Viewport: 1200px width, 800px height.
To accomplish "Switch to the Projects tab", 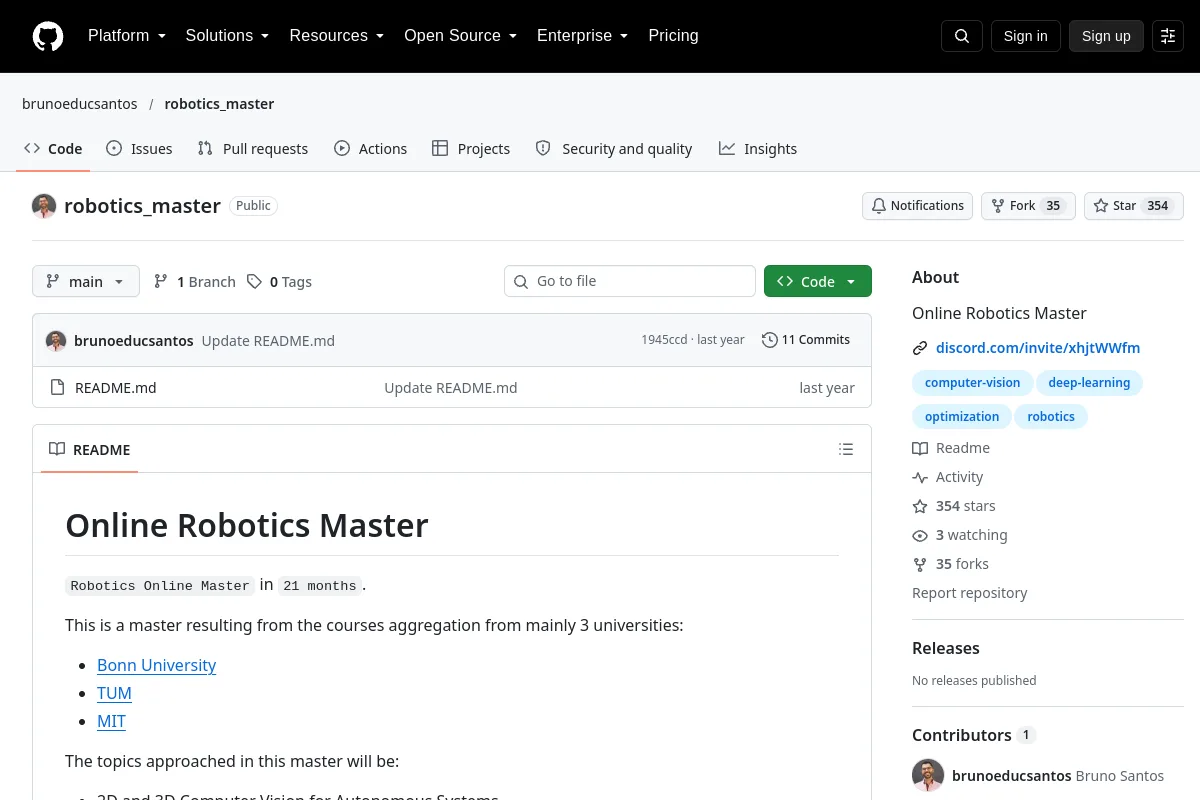I will [471, 149].
